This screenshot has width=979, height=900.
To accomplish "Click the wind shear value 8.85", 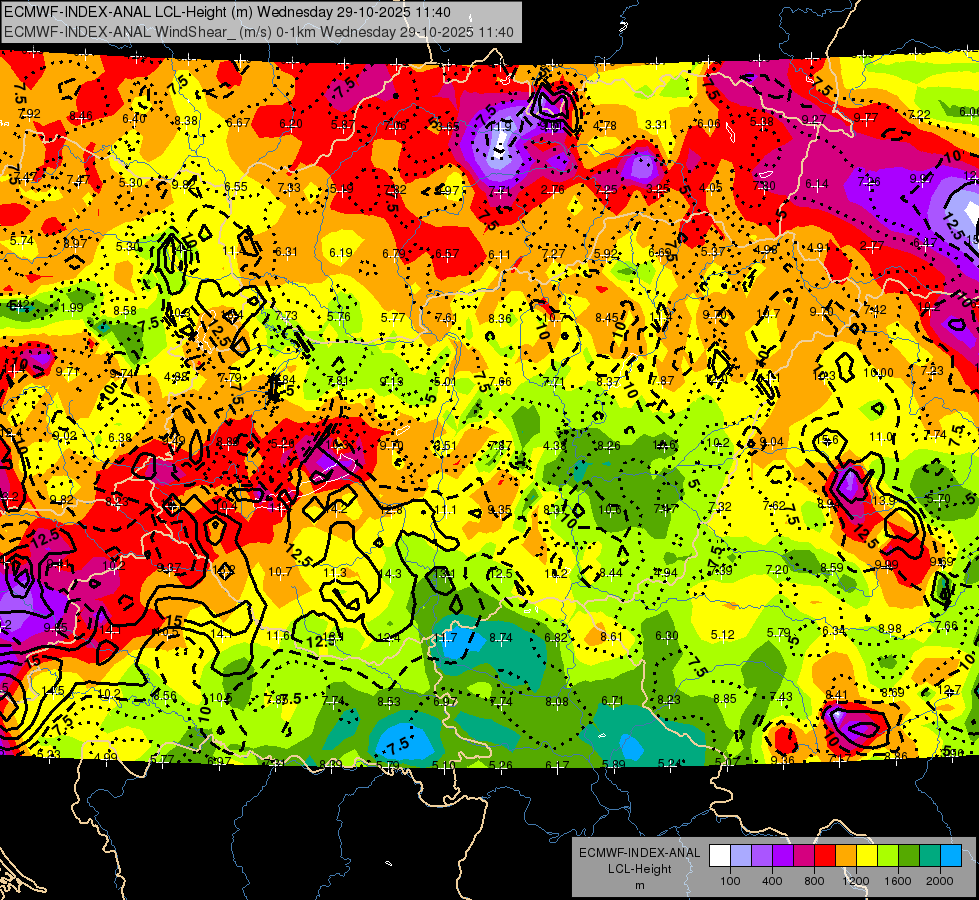I will pos(725,698).
